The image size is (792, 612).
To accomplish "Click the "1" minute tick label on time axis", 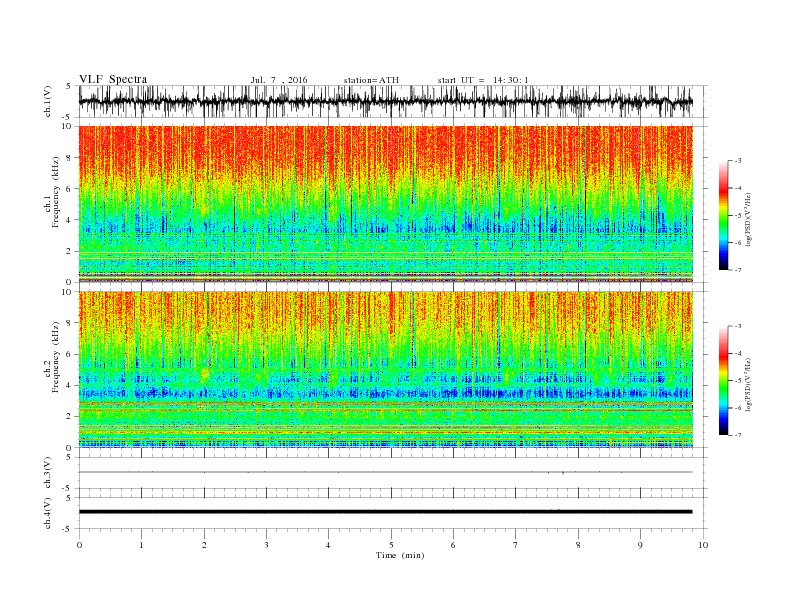I will point(141,545).
